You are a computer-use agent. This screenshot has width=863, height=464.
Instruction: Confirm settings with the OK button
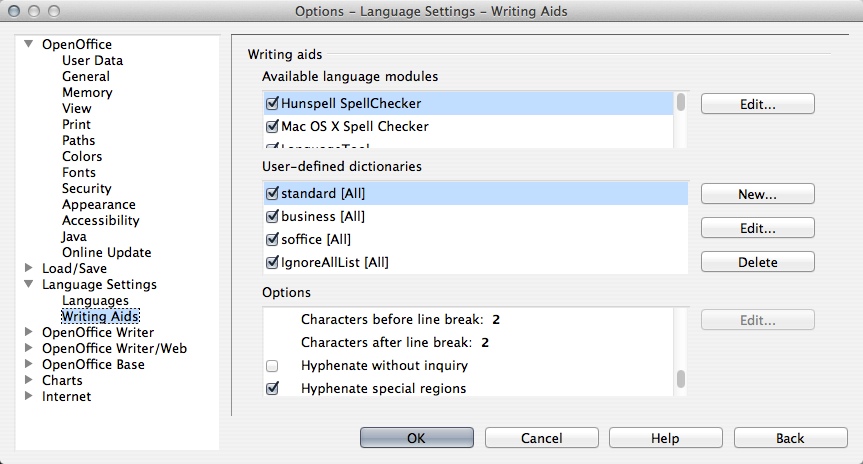pyautogui.click(x=416, y=438)
